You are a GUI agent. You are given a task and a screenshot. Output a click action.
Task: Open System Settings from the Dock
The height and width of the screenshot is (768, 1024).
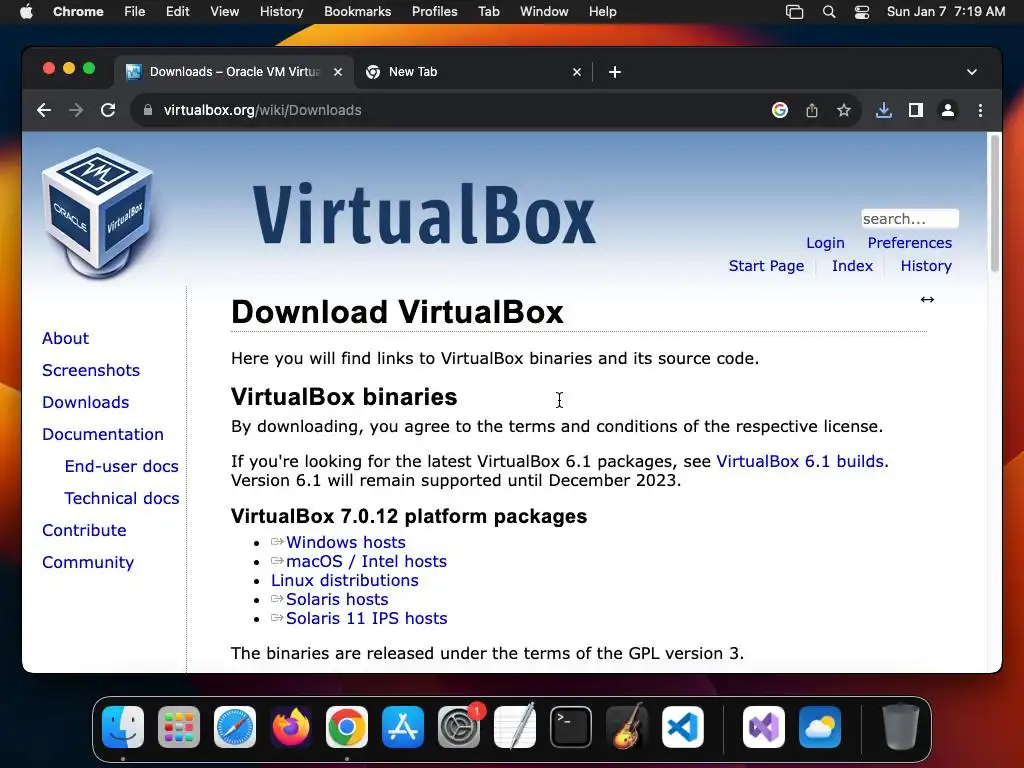tap(459, 727)
